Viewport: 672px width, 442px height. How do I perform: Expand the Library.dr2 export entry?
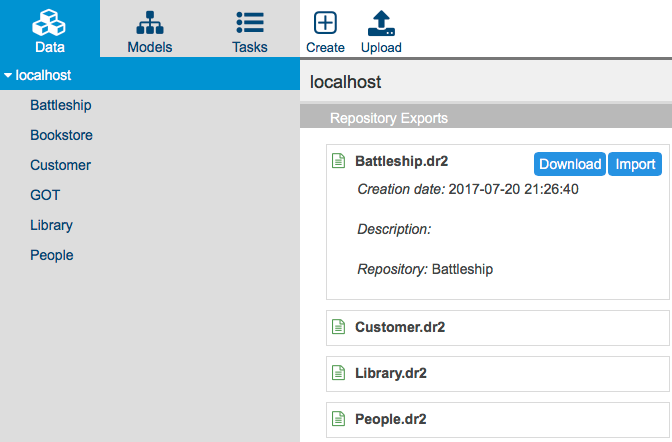498,374
